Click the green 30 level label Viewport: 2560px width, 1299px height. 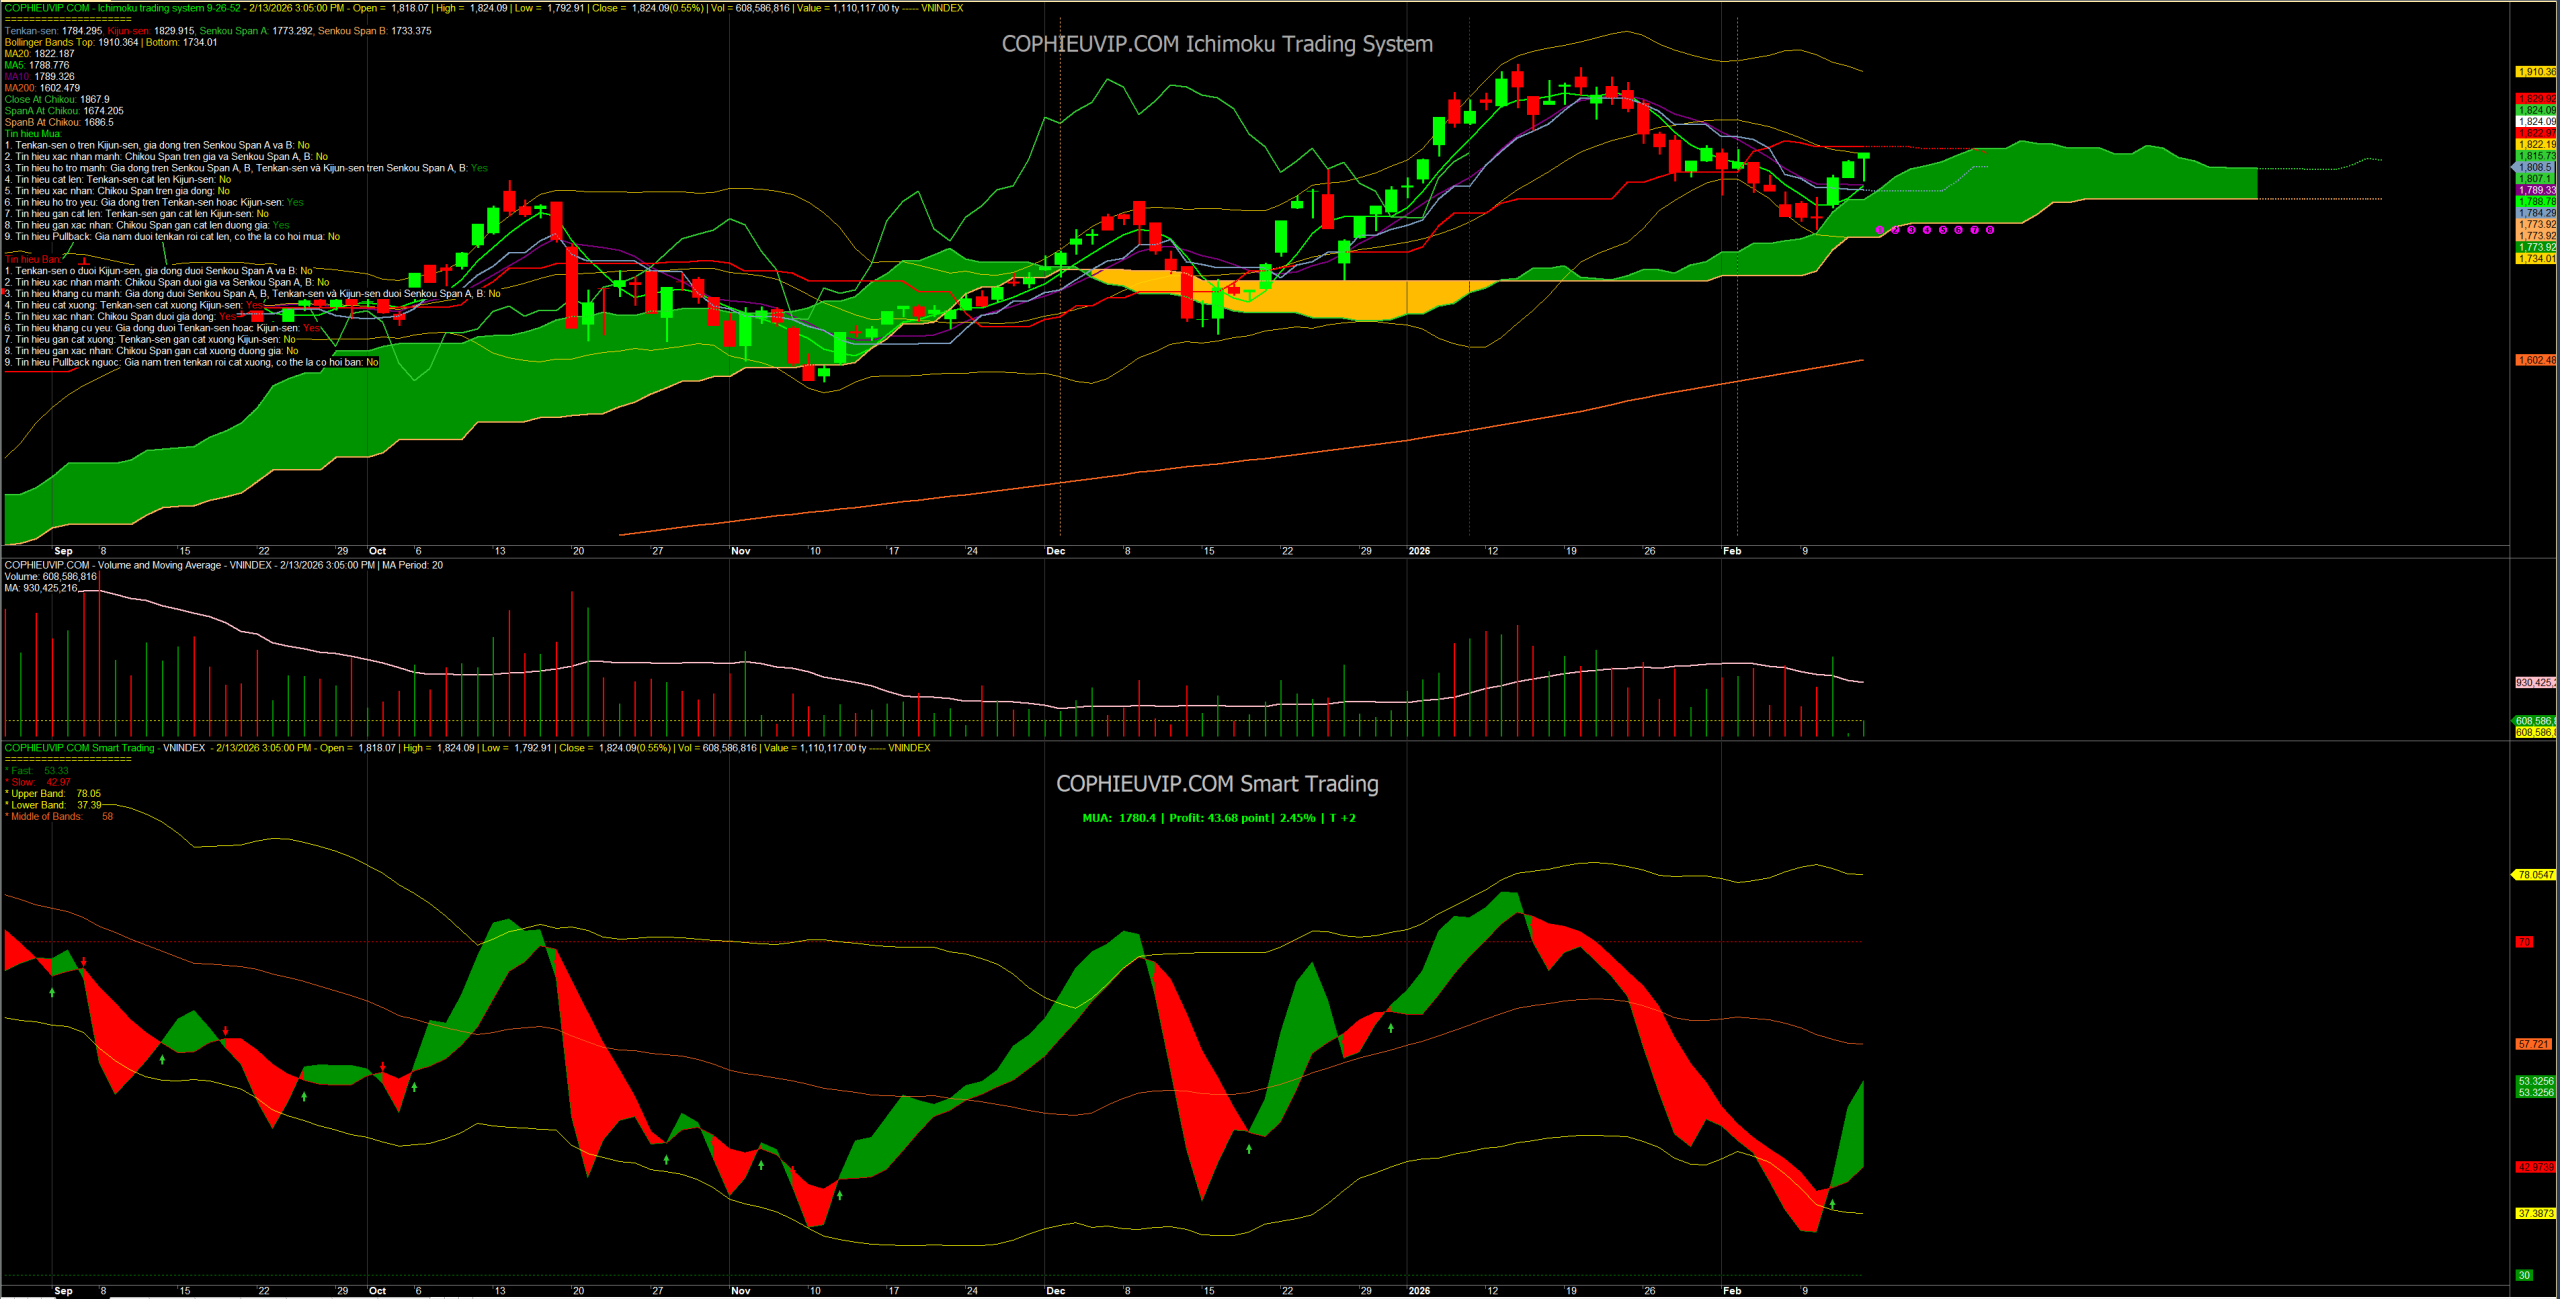coord(2524,1275)
